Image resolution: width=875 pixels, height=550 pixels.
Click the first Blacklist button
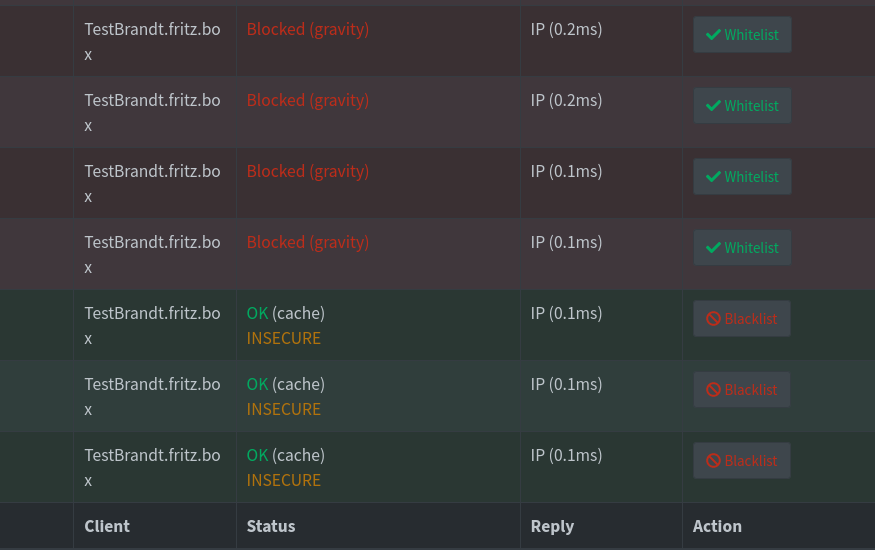(741, 319)
